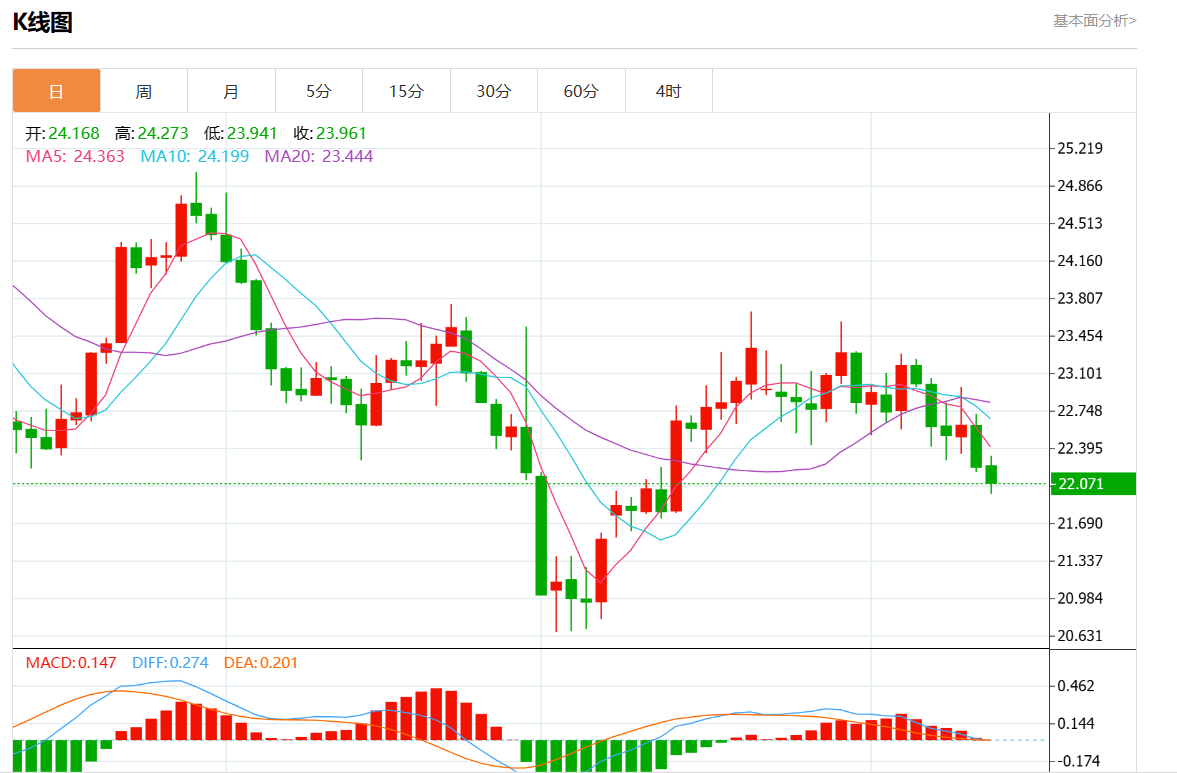The height and width of the screenshot is (773, 1177).
Task: Click the high price value 24.273
Action: pos(163,133)
